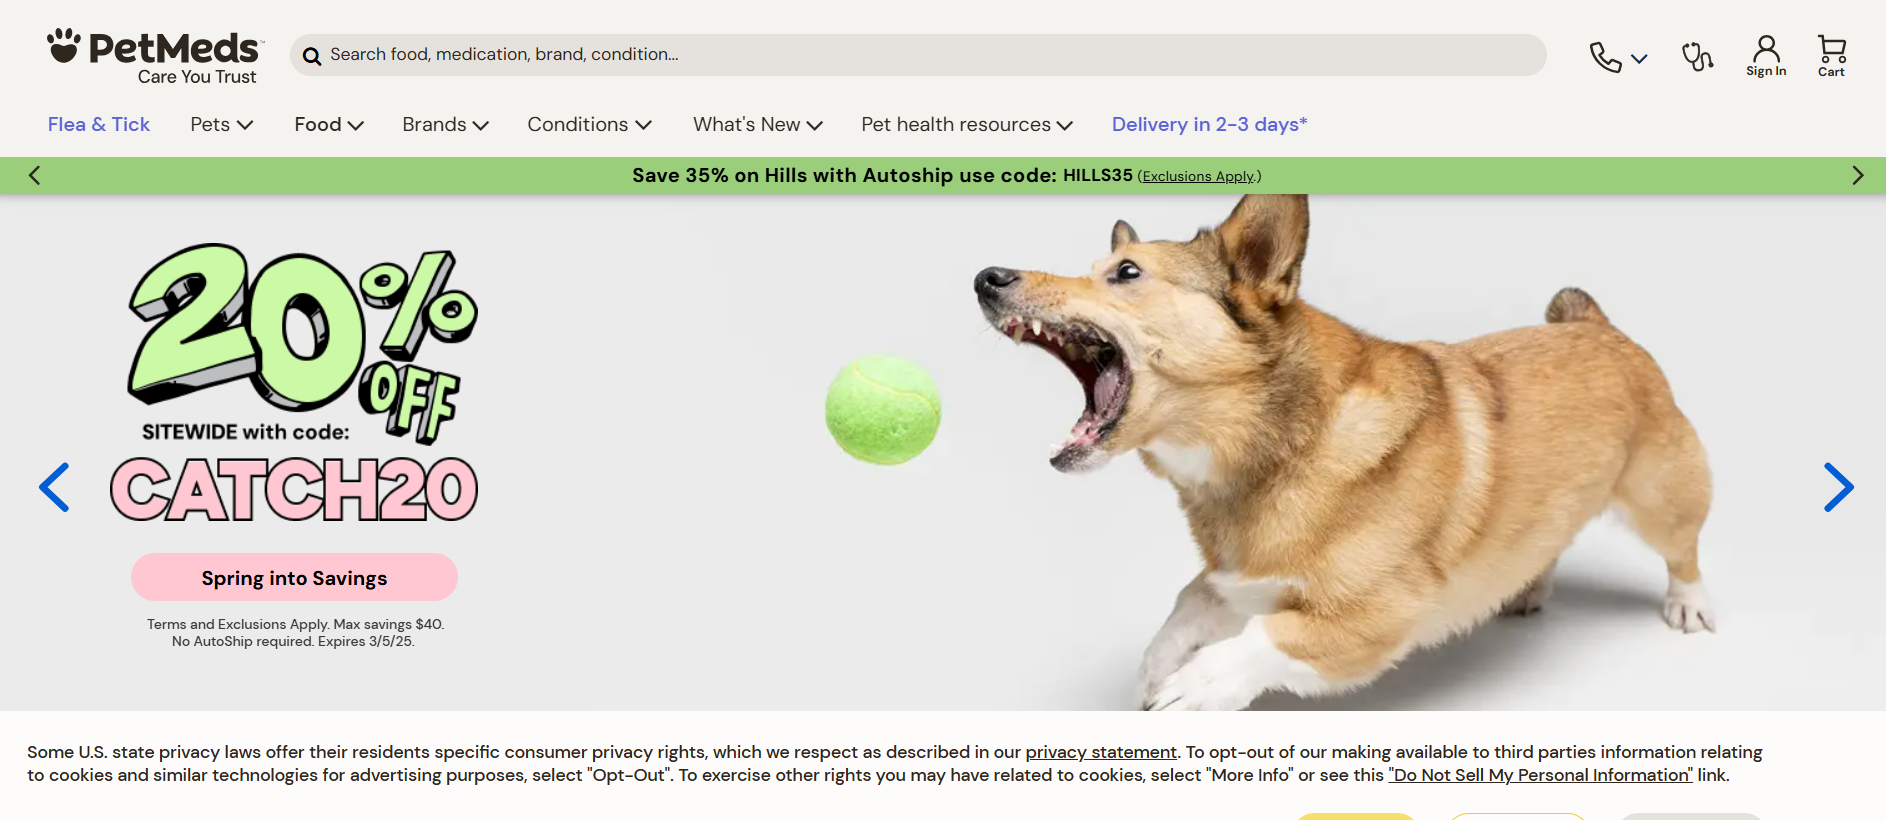Advance to next hero carousel slide

(1838, 487)
